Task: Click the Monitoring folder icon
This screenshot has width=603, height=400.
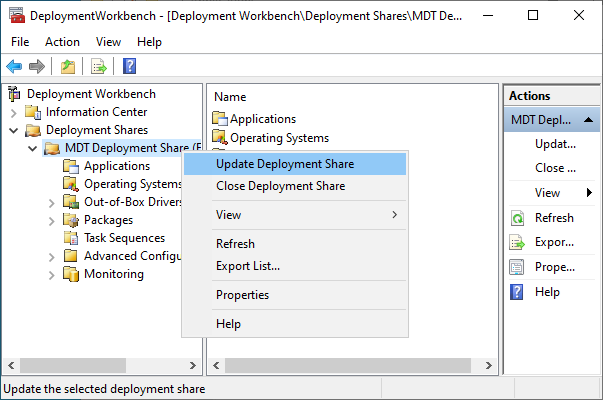Action: coord(71,274)
